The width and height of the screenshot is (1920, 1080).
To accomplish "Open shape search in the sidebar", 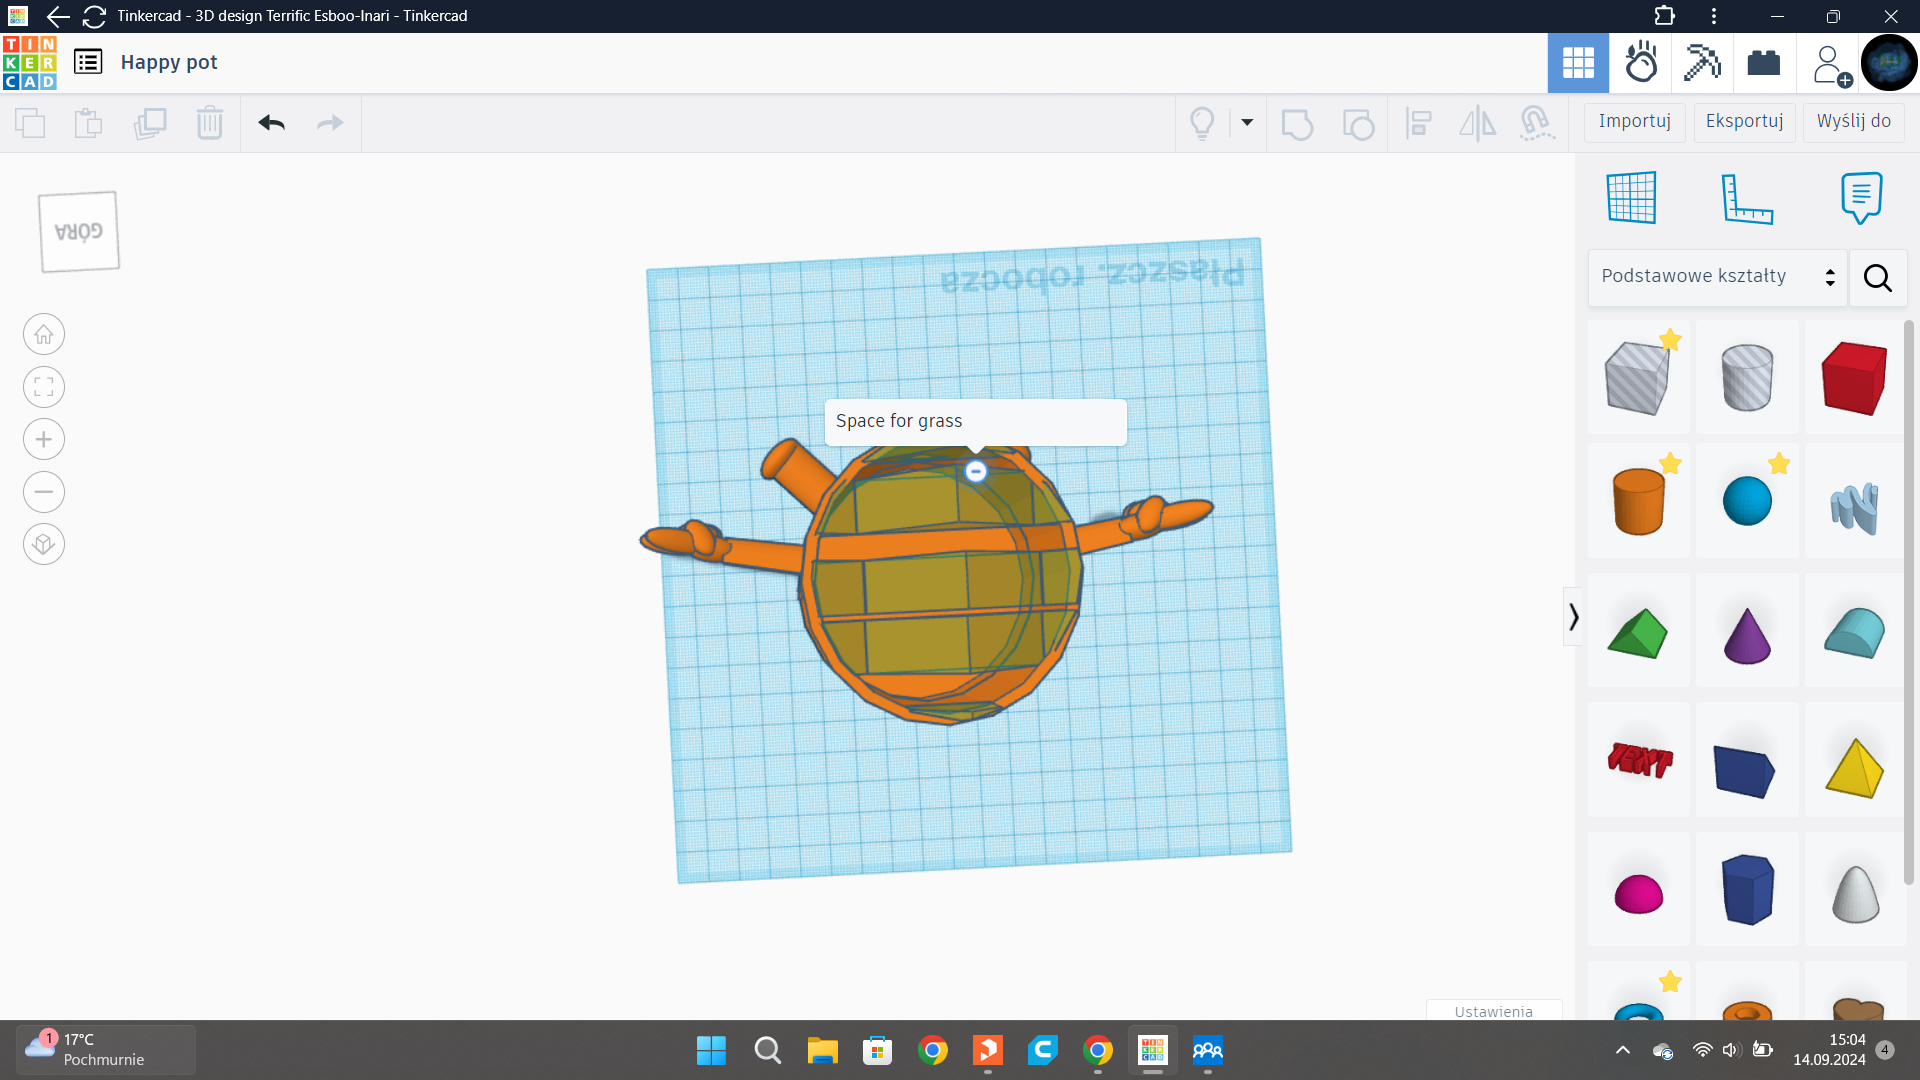I will pos(1877,278).
